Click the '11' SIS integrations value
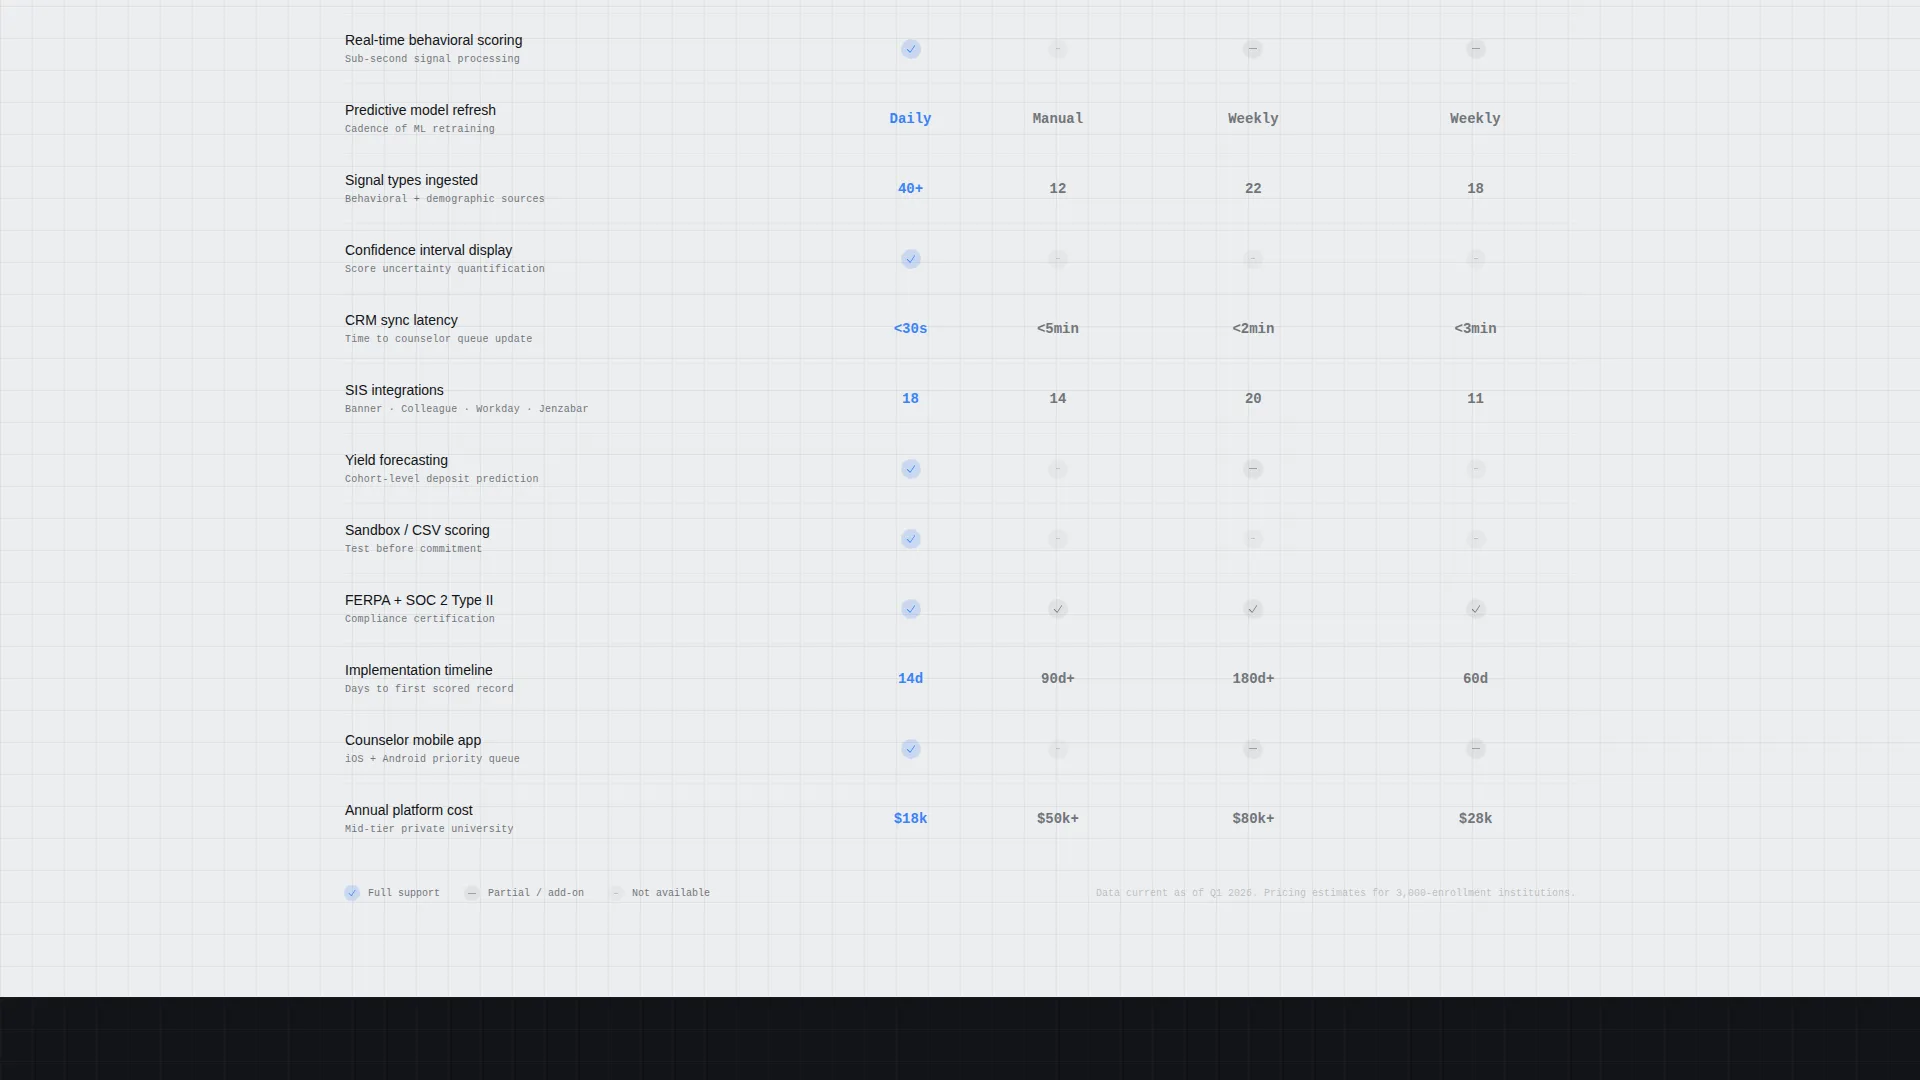1920x1080 pixels. coord(1475,398)
